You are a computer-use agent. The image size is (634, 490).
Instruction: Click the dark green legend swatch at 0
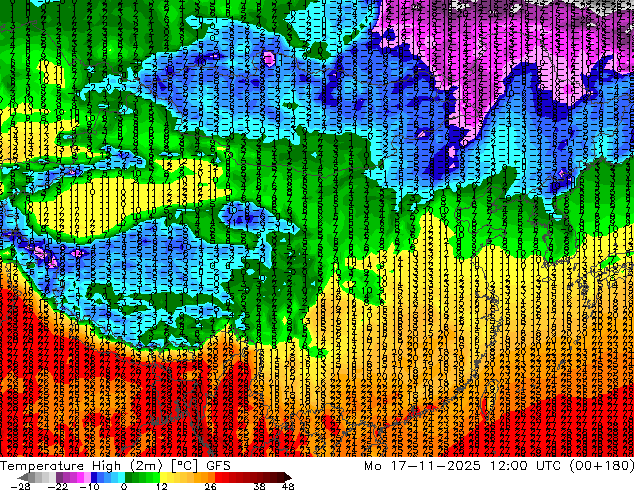pyautogui.click(x=129, y=477)
